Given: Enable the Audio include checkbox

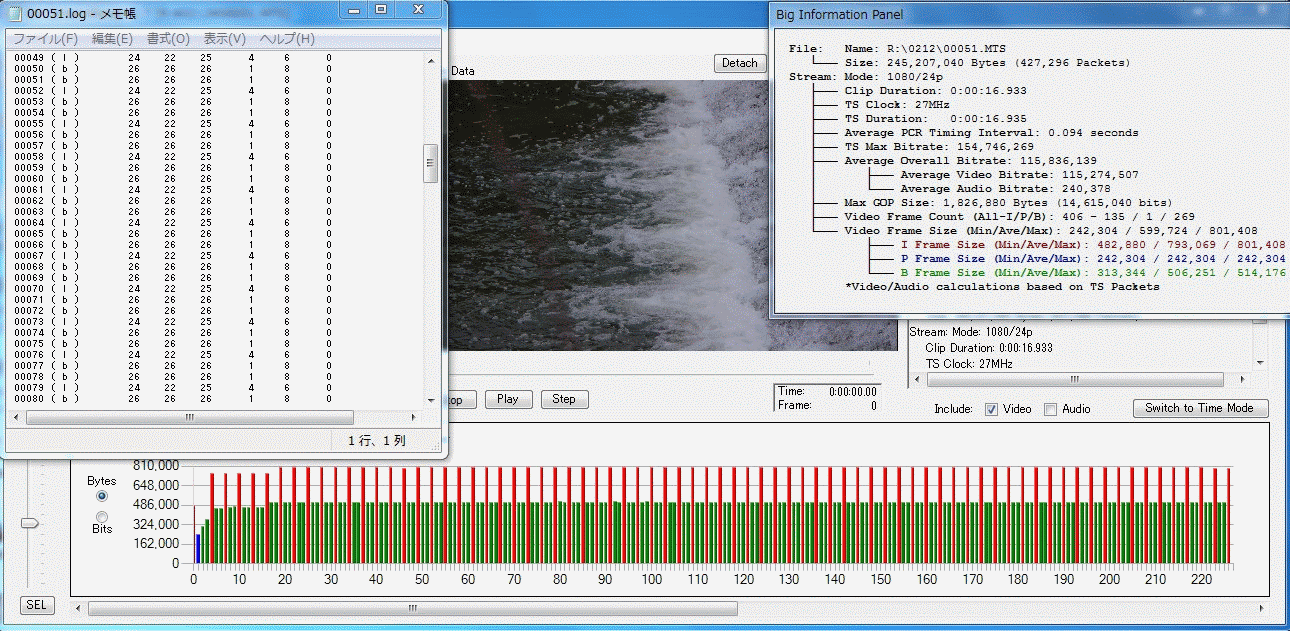Looking at the screenshot, I should [1050, 409].
